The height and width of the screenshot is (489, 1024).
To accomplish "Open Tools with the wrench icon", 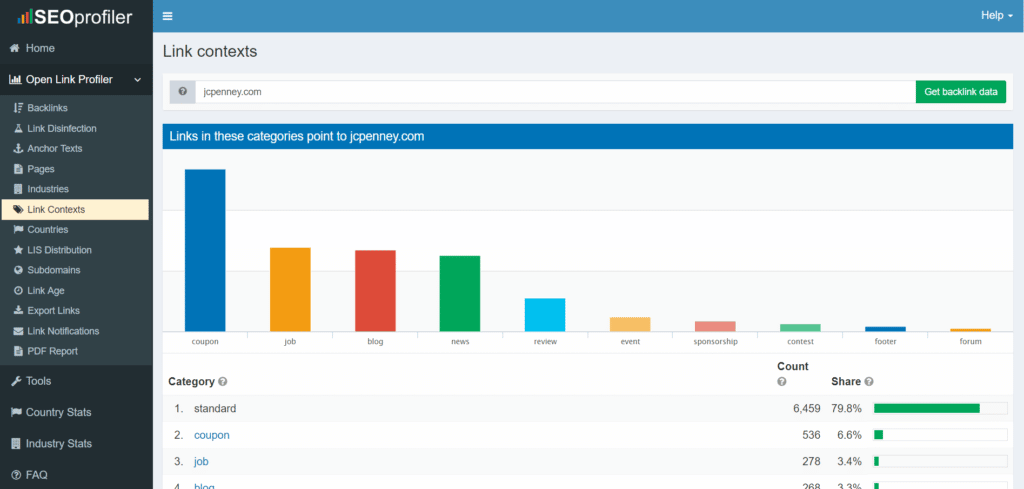I will pos(16,381).
